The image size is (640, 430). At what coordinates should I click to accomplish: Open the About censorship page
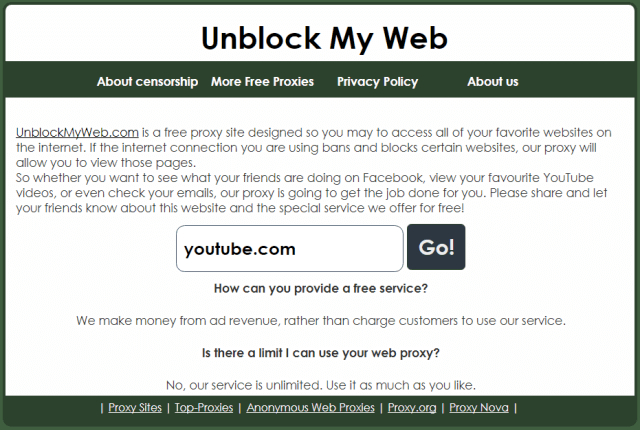[x=147, y=82]
